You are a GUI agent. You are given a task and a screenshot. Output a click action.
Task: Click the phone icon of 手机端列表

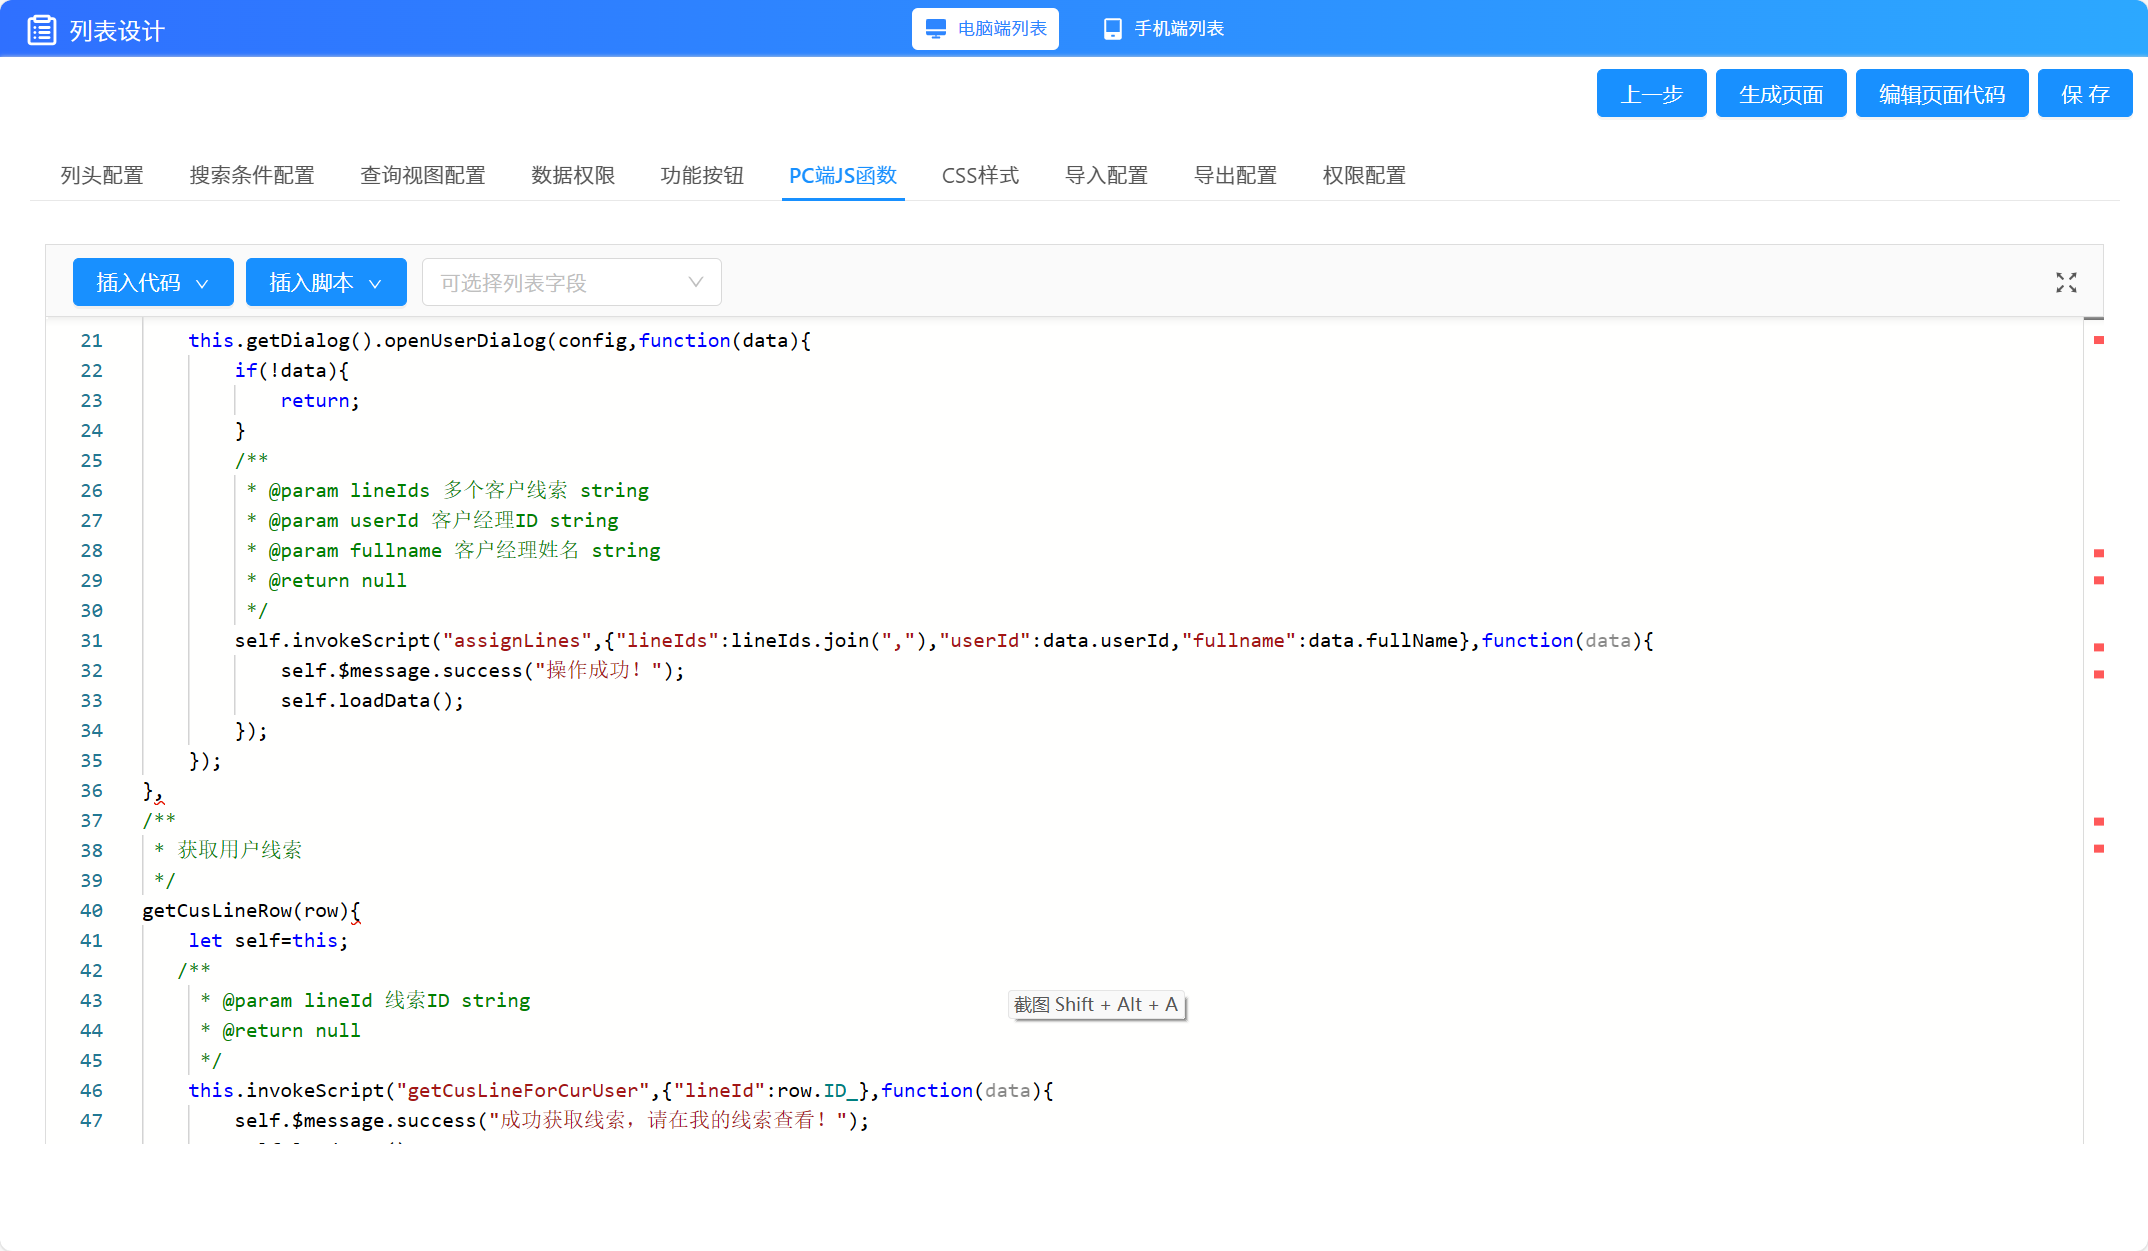[1112, 29]
